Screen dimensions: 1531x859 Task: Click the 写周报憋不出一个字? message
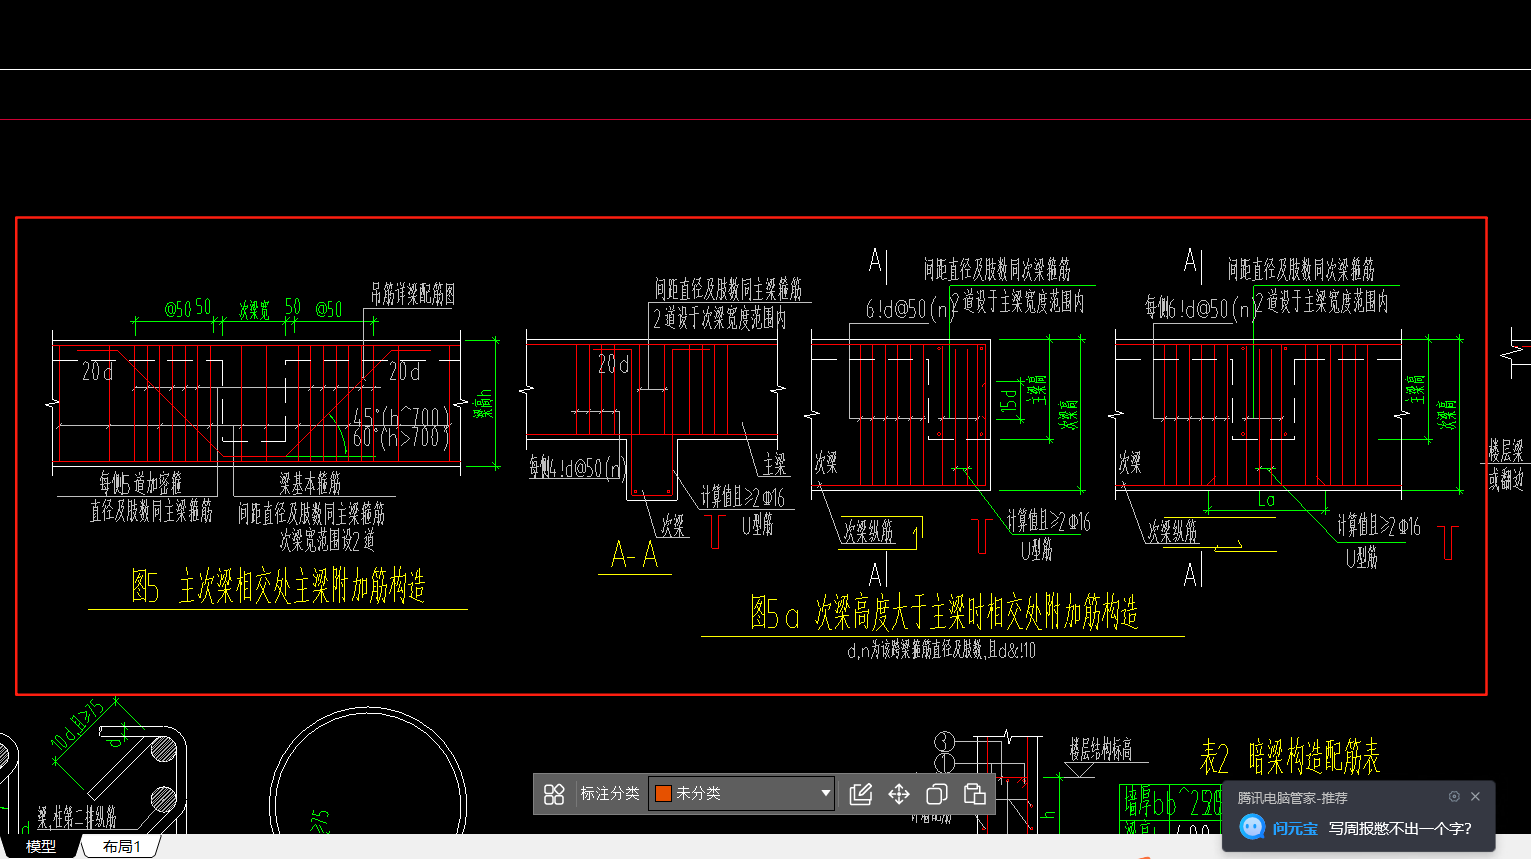pos(1400,828)
